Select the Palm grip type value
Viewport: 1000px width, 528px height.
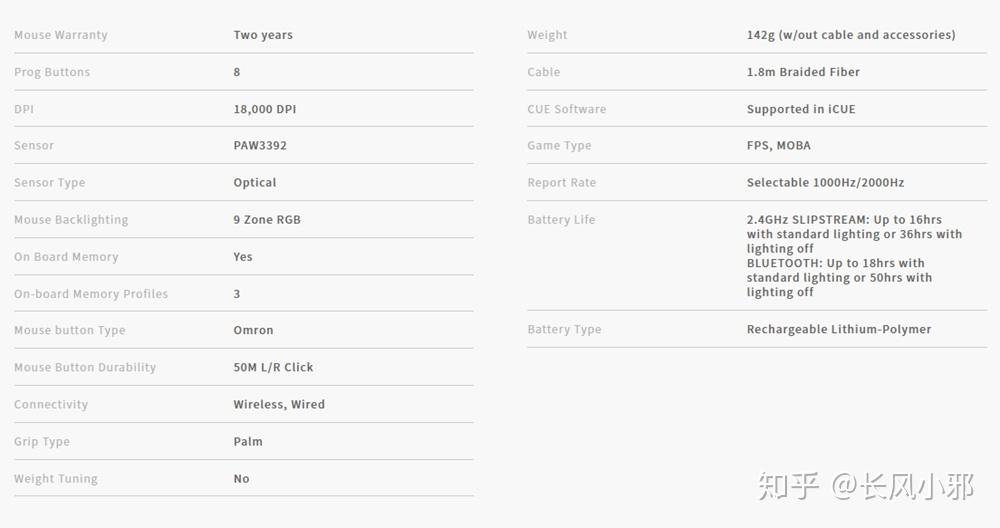point(248,441)
